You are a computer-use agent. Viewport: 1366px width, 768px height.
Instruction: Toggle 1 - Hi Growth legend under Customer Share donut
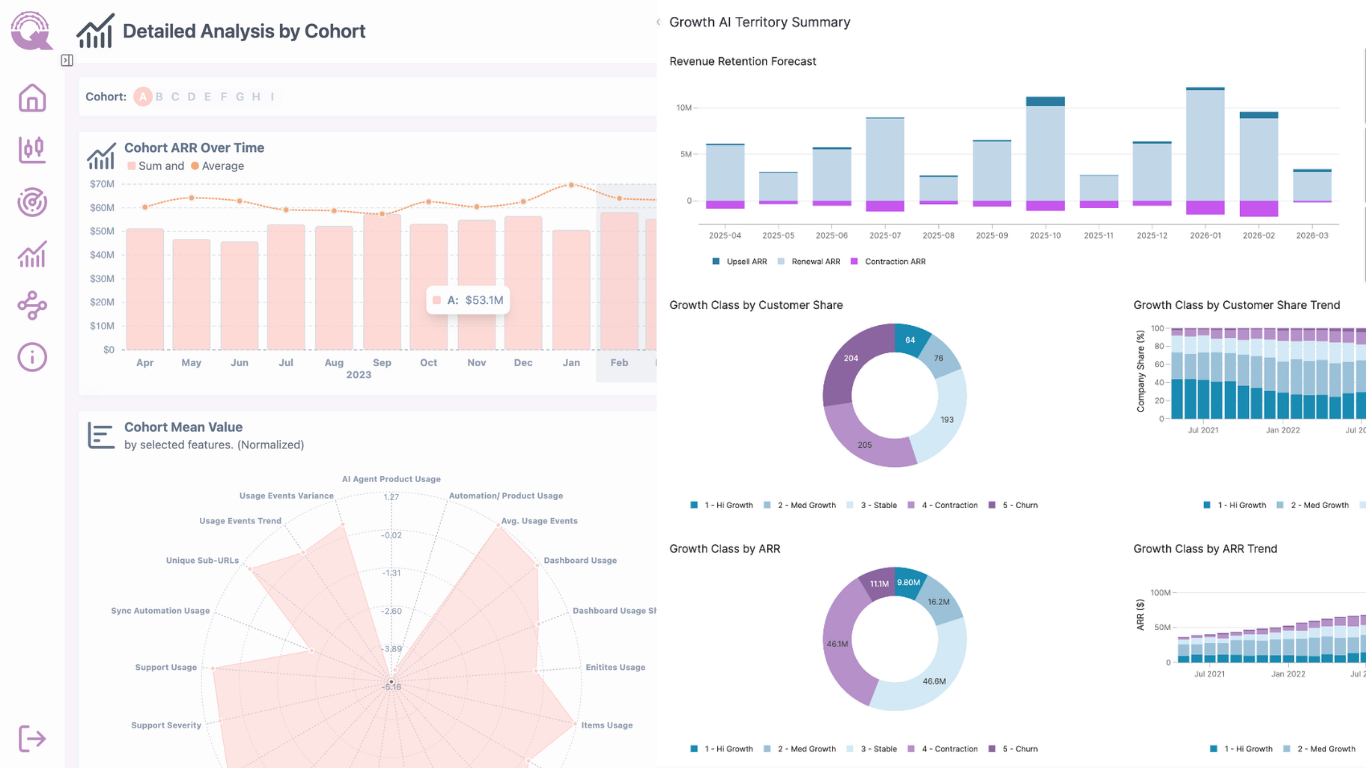(x=722, y=505)
